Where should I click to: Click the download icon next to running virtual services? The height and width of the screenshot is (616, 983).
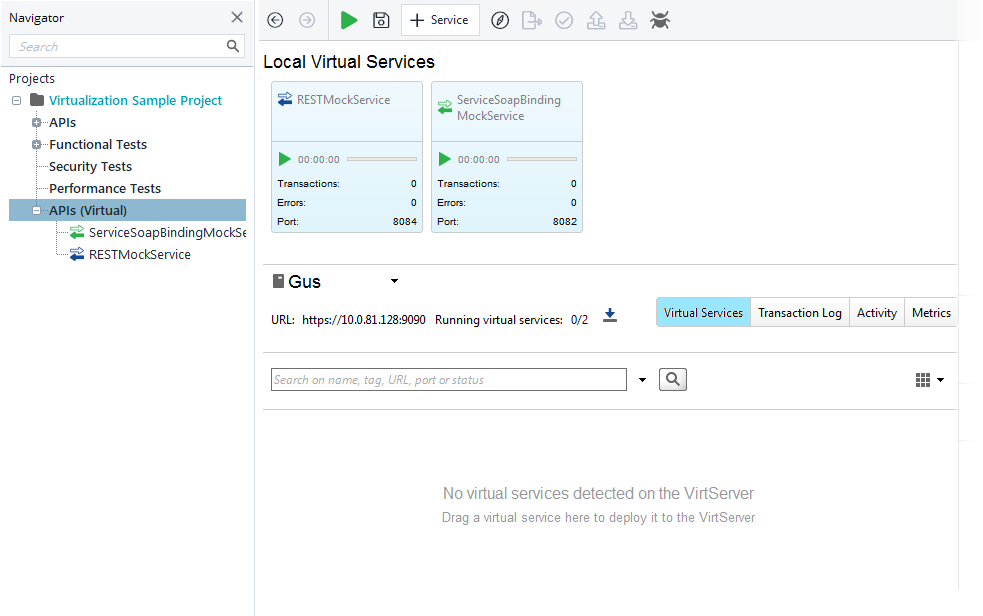(609, 314)
